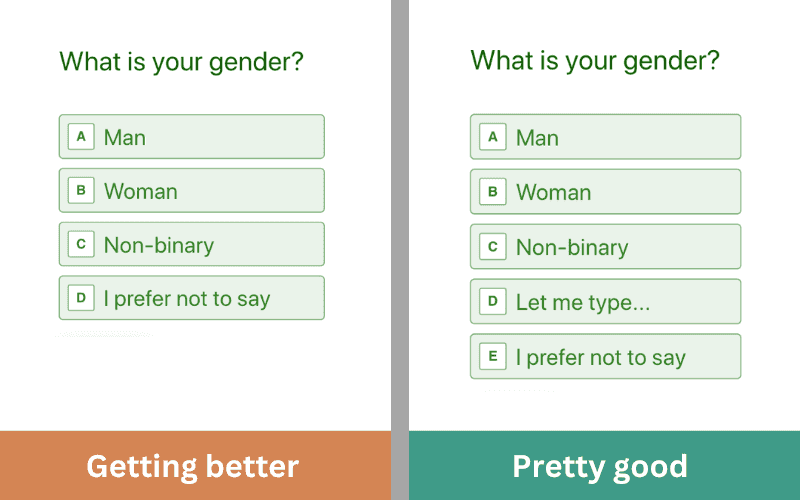Click the 'Getting better' orange banner
Viewport: 800px width, 500px height.
195,466
